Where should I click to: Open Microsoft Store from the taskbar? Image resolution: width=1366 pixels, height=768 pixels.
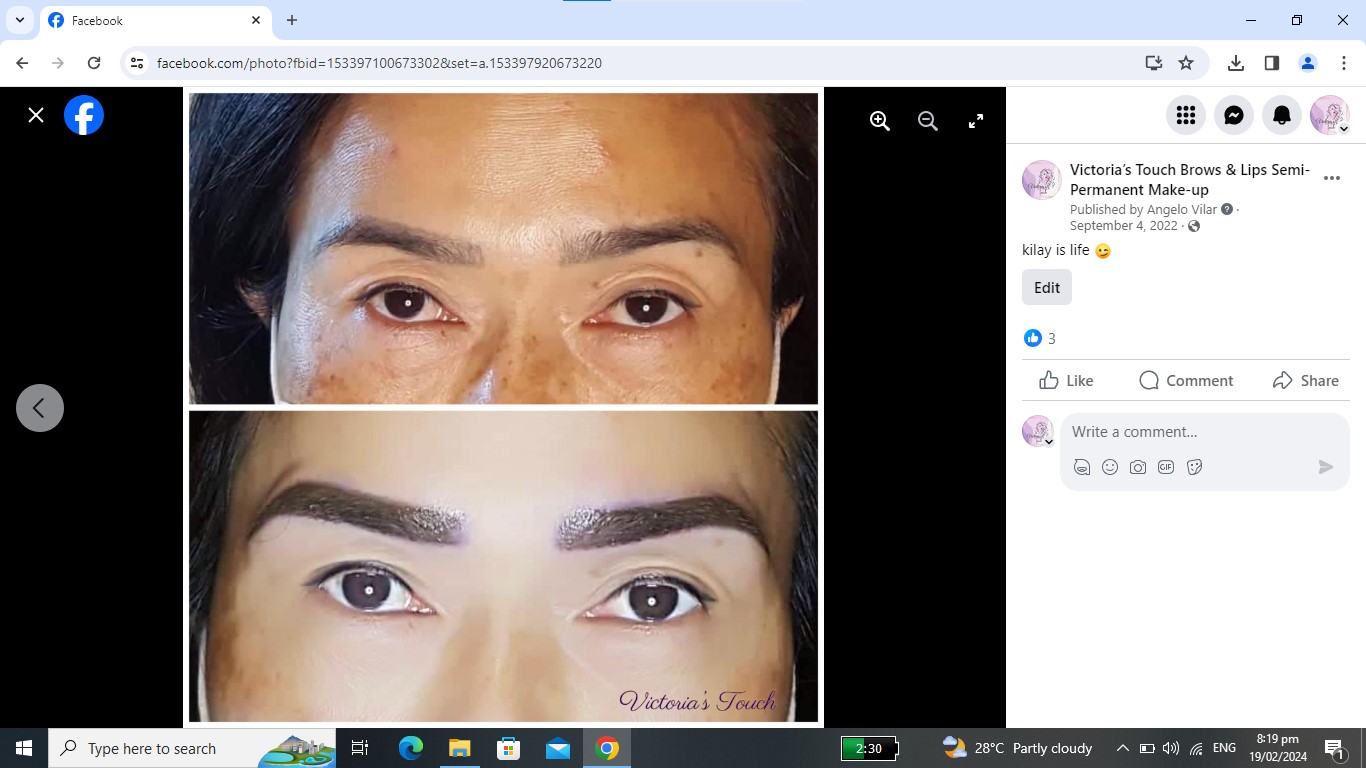pos(508,748)
